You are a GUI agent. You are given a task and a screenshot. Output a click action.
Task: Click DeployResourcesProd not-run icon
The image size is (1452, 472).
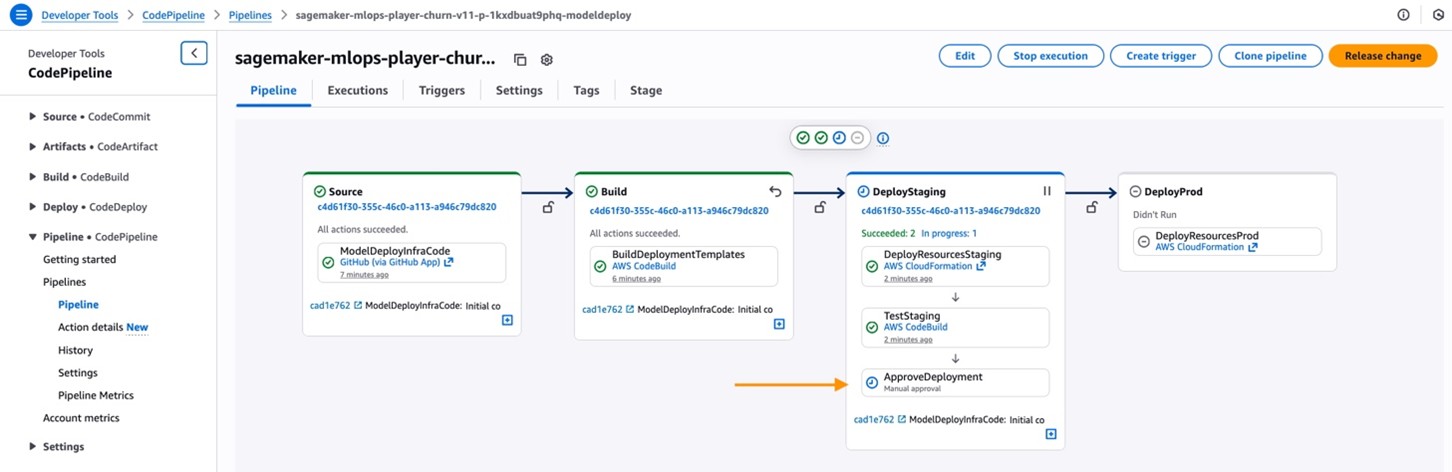coord(1144,242)
